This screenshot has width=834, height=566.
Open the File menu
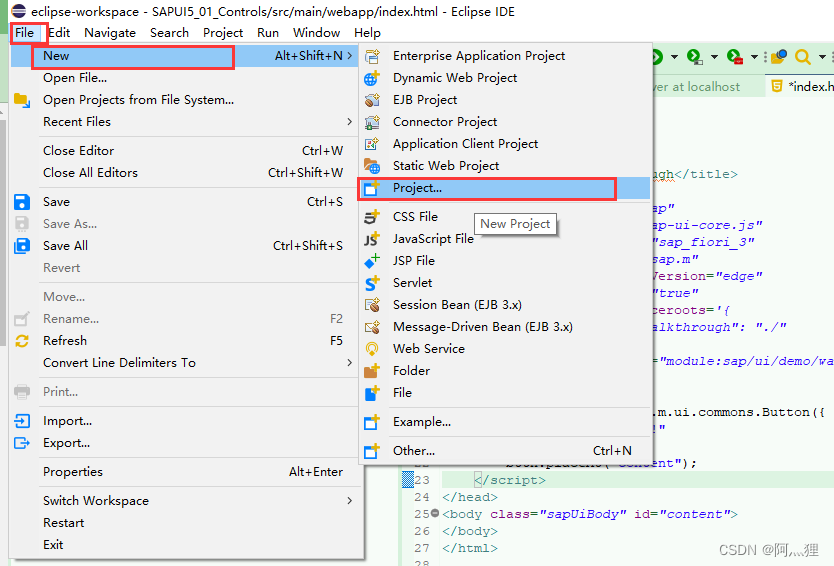(24, 32)
